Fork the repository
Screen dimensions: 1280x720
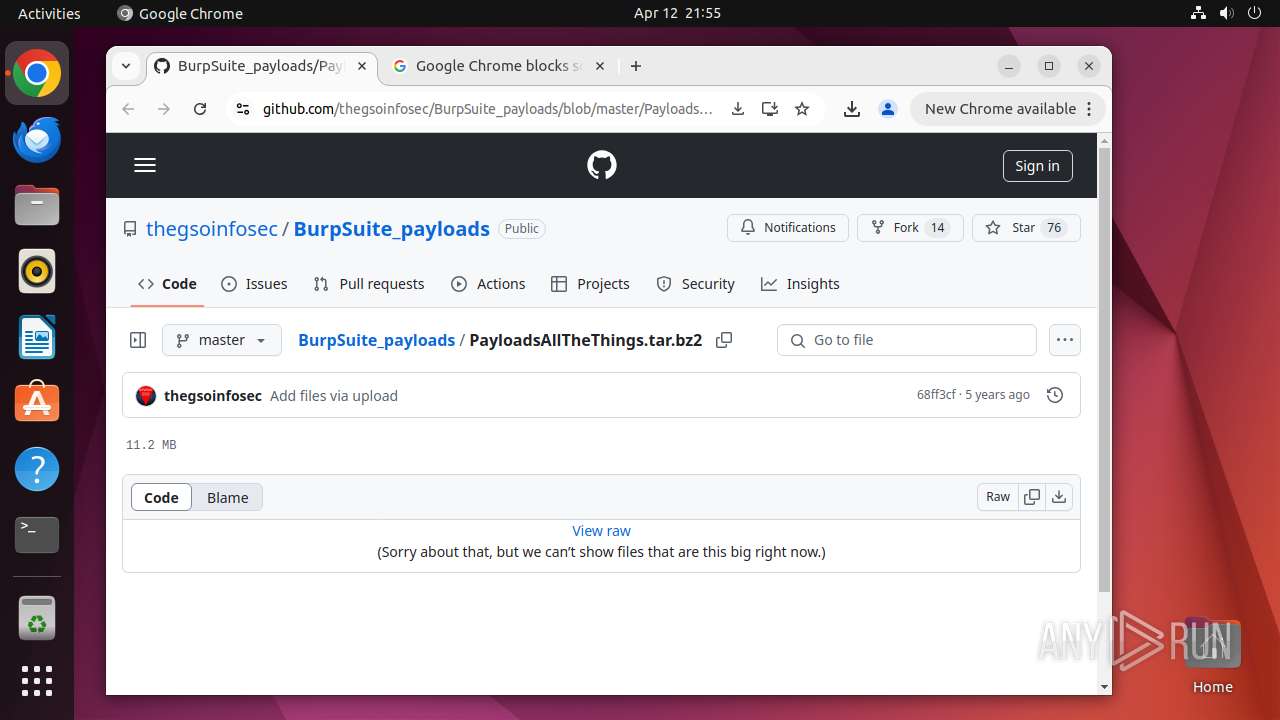click(910, 228)
